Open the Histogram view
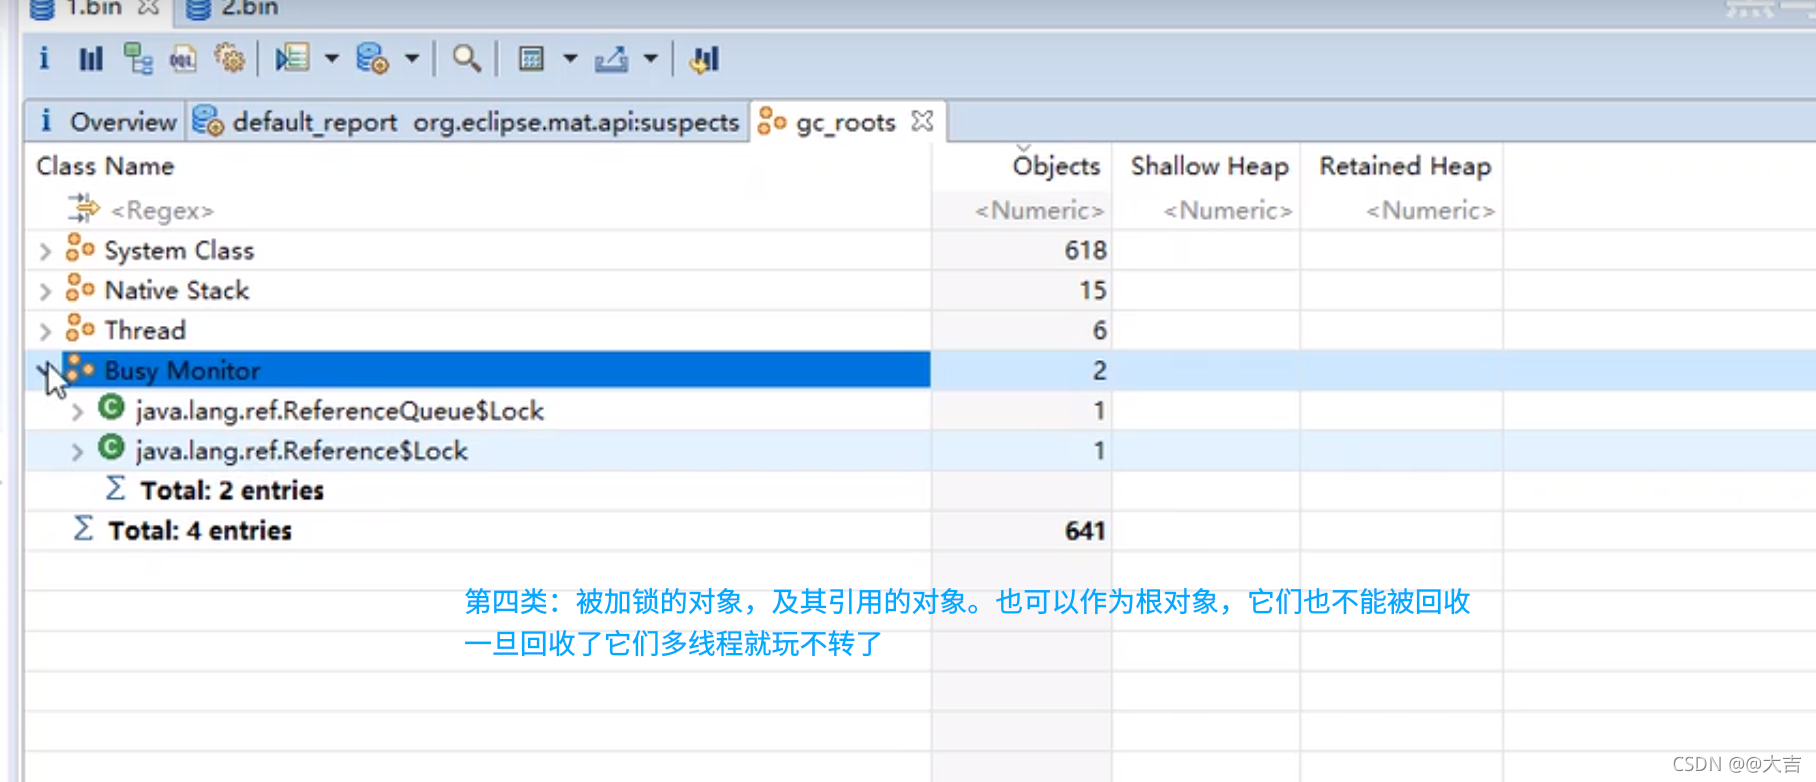Viewport: 1816px width, 782px height. click(x=91, y=59)
